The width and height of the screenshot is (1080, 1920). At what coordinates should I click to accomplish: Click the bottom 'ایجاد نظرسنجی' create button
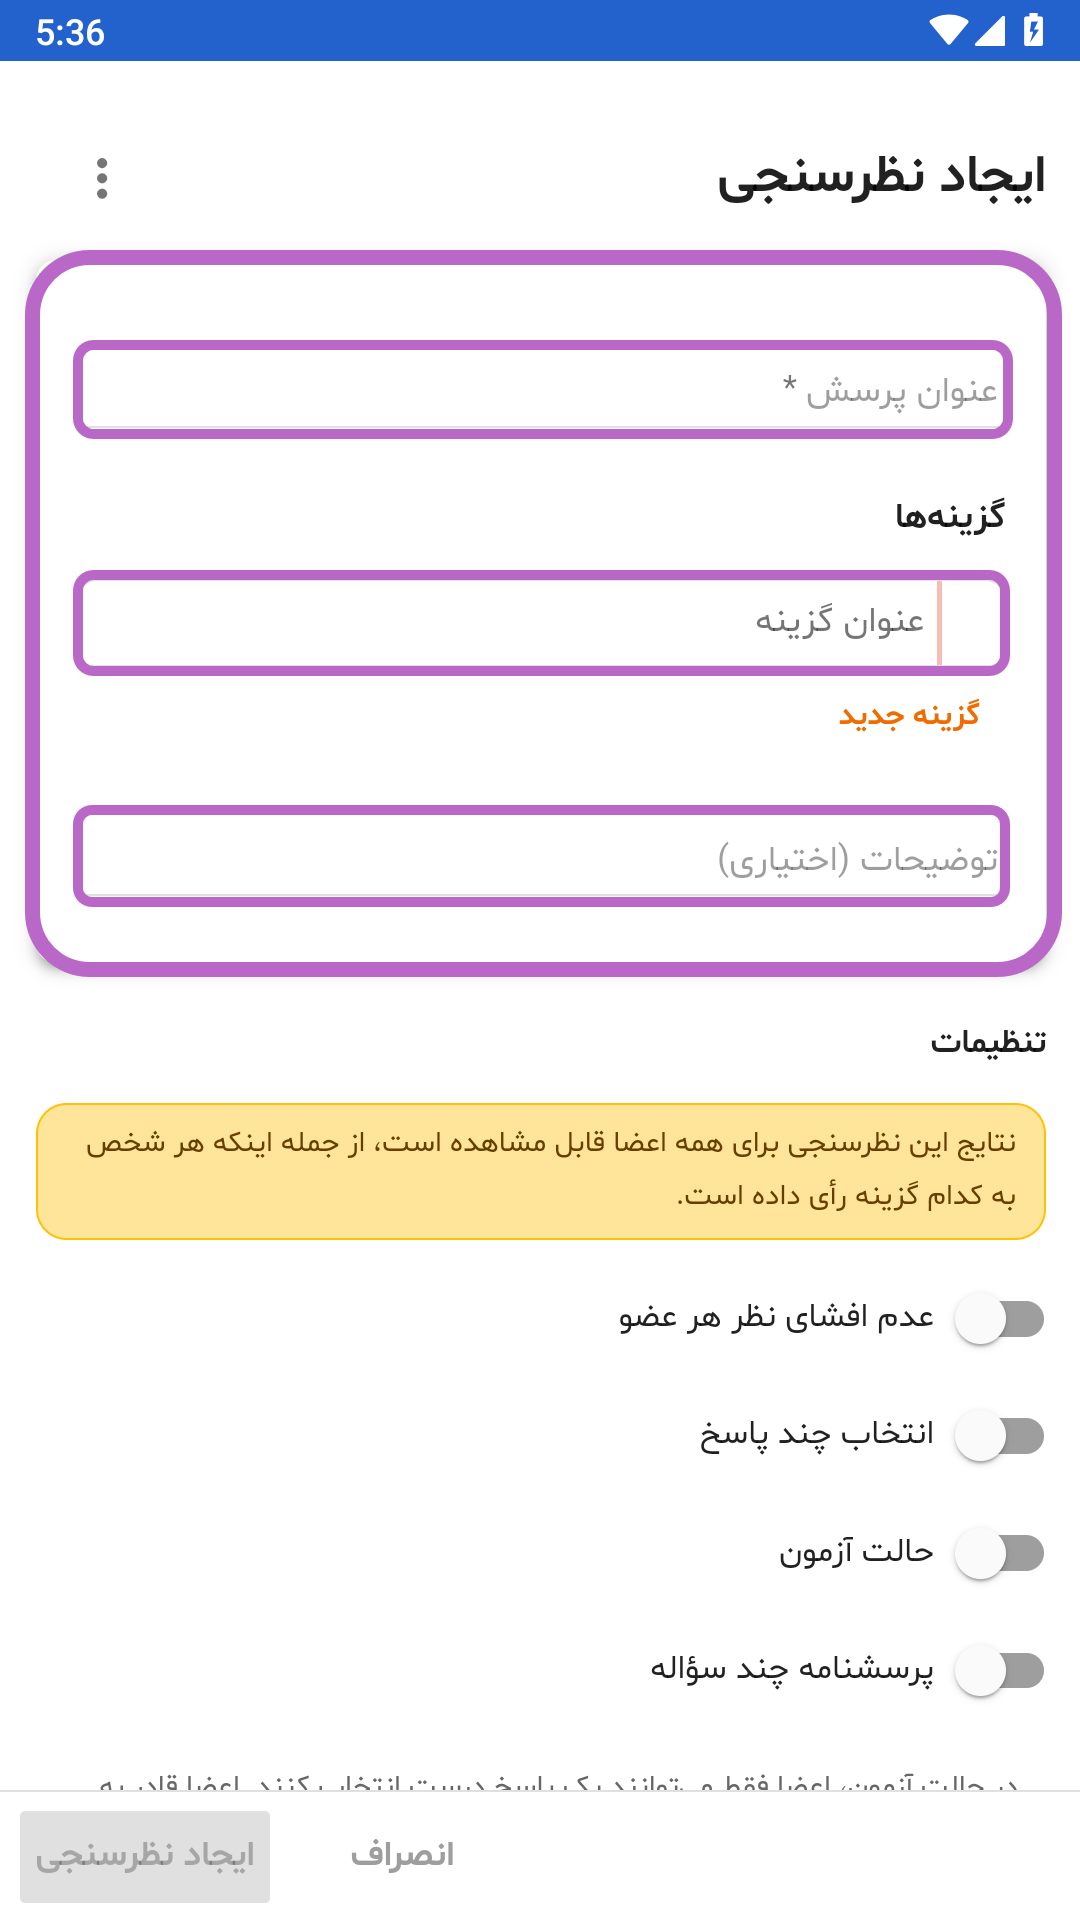(x=145, y=1856)
